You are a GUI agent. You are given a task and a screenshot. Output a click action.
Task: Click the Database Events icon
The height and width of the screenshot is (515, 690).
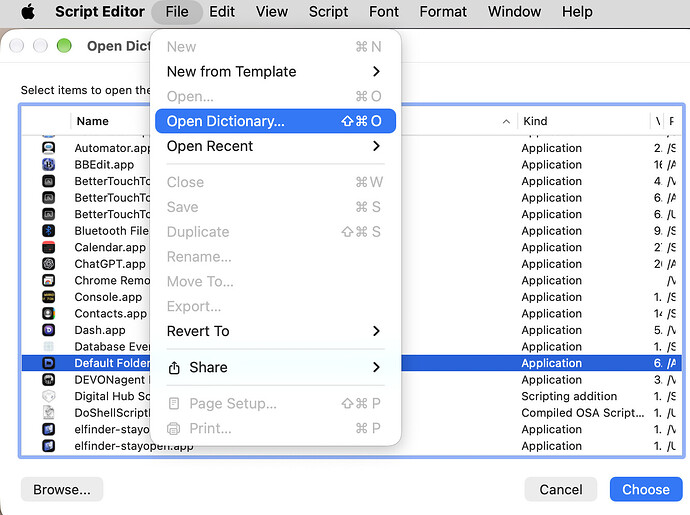[48, 346]
